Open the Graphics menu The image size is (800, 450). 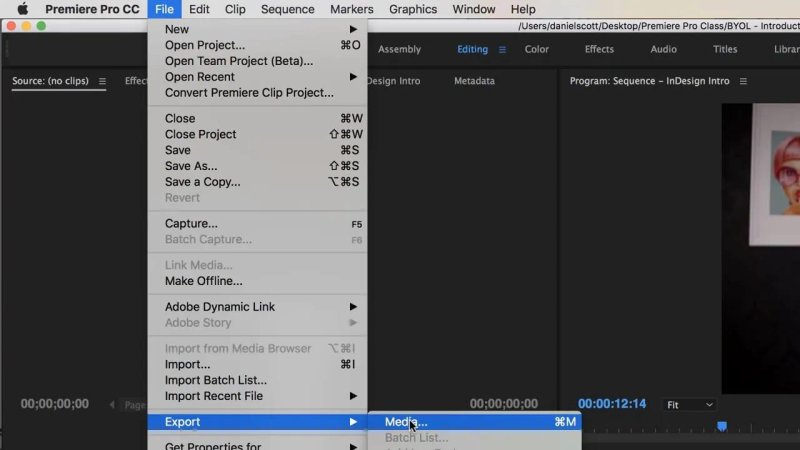(413, 9)
